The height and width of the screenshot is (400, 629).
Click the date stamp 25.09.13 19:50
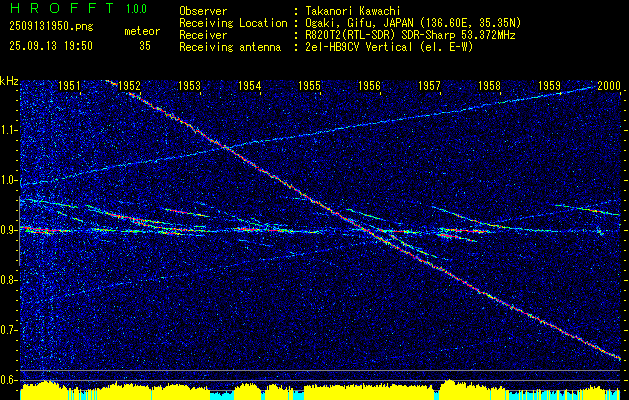click(51, 46)
